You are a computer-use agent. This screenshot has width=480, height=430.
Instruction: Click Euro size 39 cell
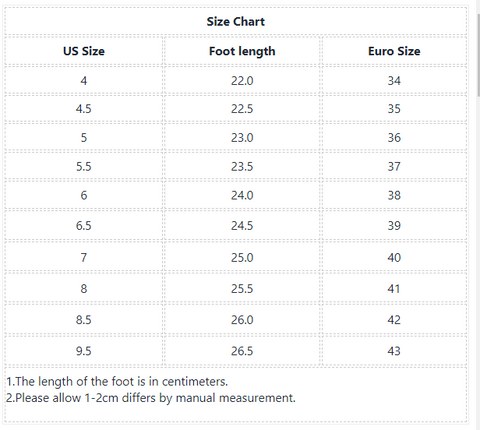tap(394, 225)
